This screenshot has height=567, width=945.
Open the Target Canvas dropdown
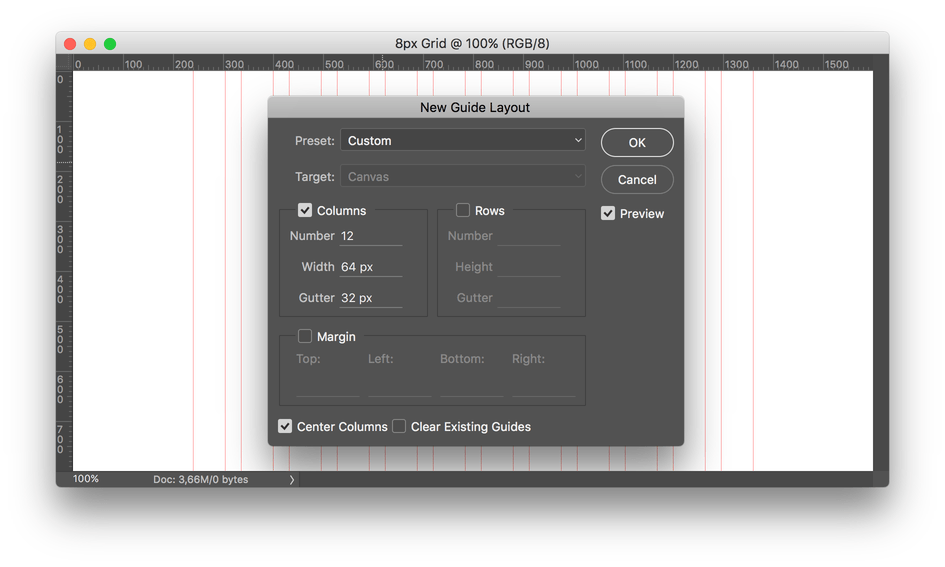[462, 177]
